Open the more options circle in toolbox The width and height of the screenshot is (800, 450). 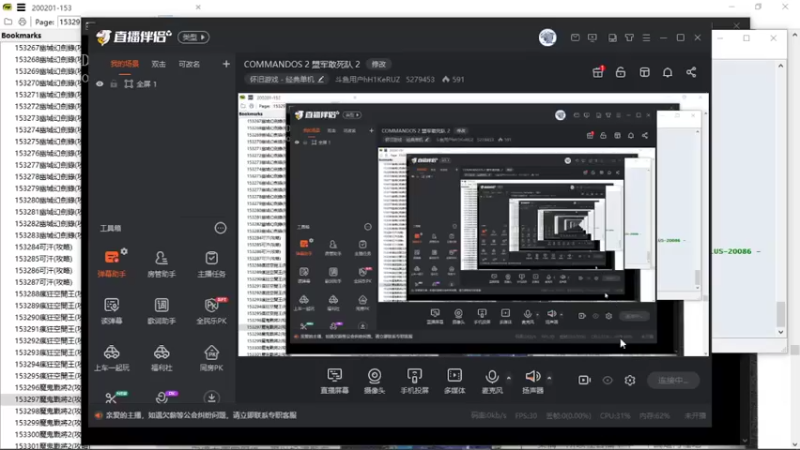click(x=220, y=228)
